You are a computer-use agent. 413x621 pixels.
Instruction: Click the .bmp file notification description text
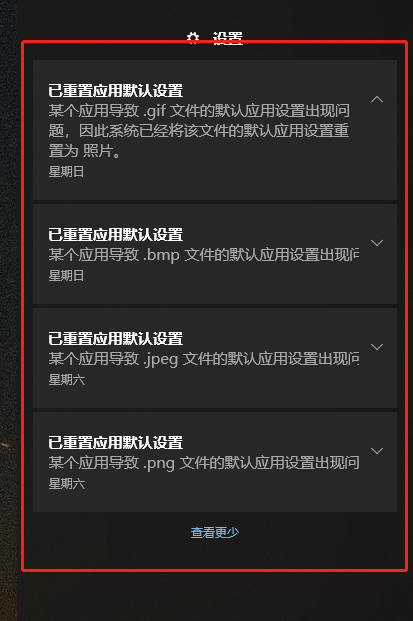(204, 255)
